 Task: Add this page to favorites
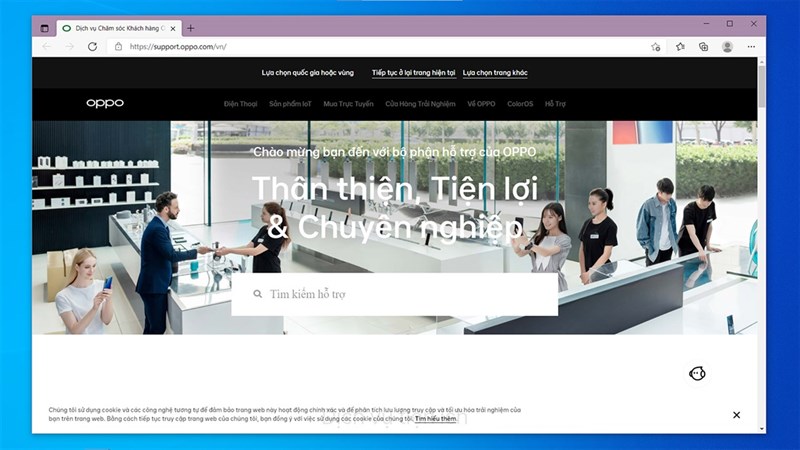(656, 47)
